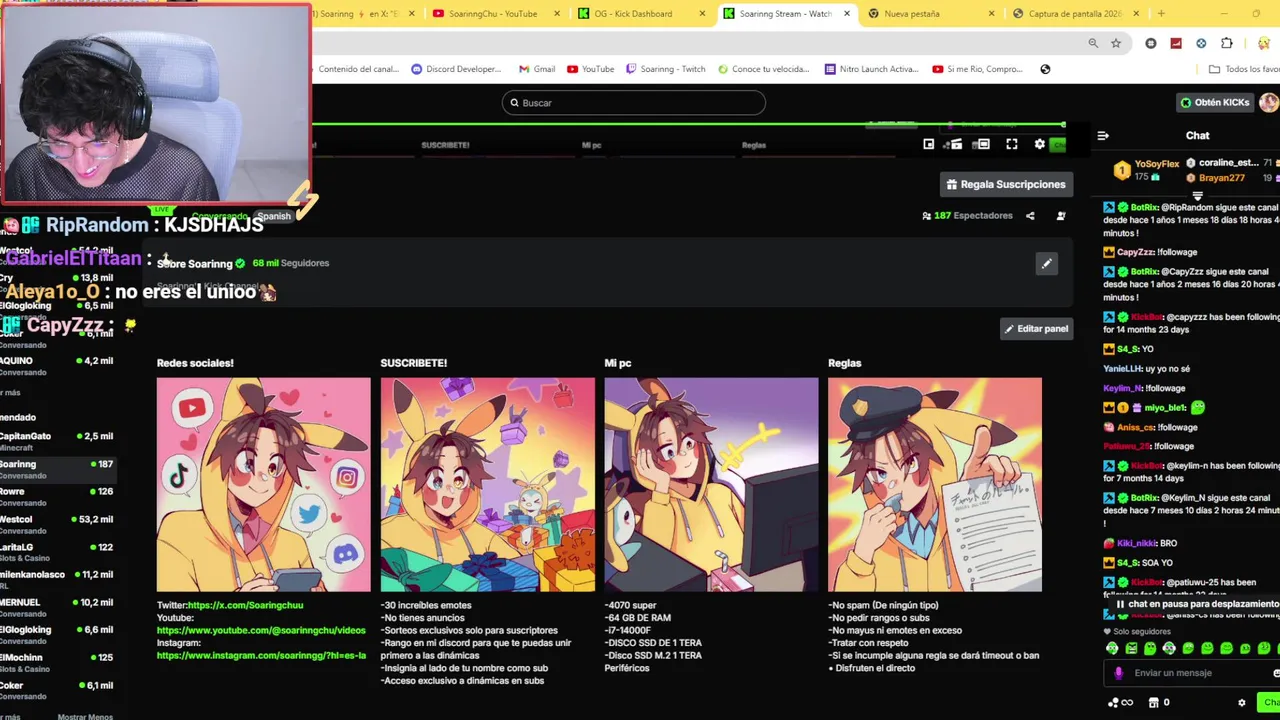Resume chat via paused notice
This screenshot has height=720, width=1280.
1197,604
